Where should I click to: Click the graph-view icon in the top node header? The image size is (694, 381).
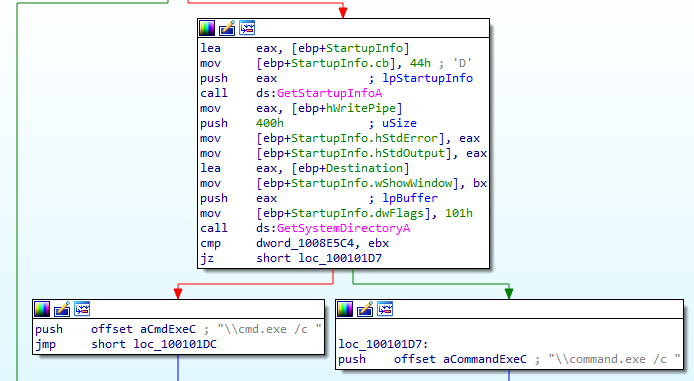click(x=247, y=28)
